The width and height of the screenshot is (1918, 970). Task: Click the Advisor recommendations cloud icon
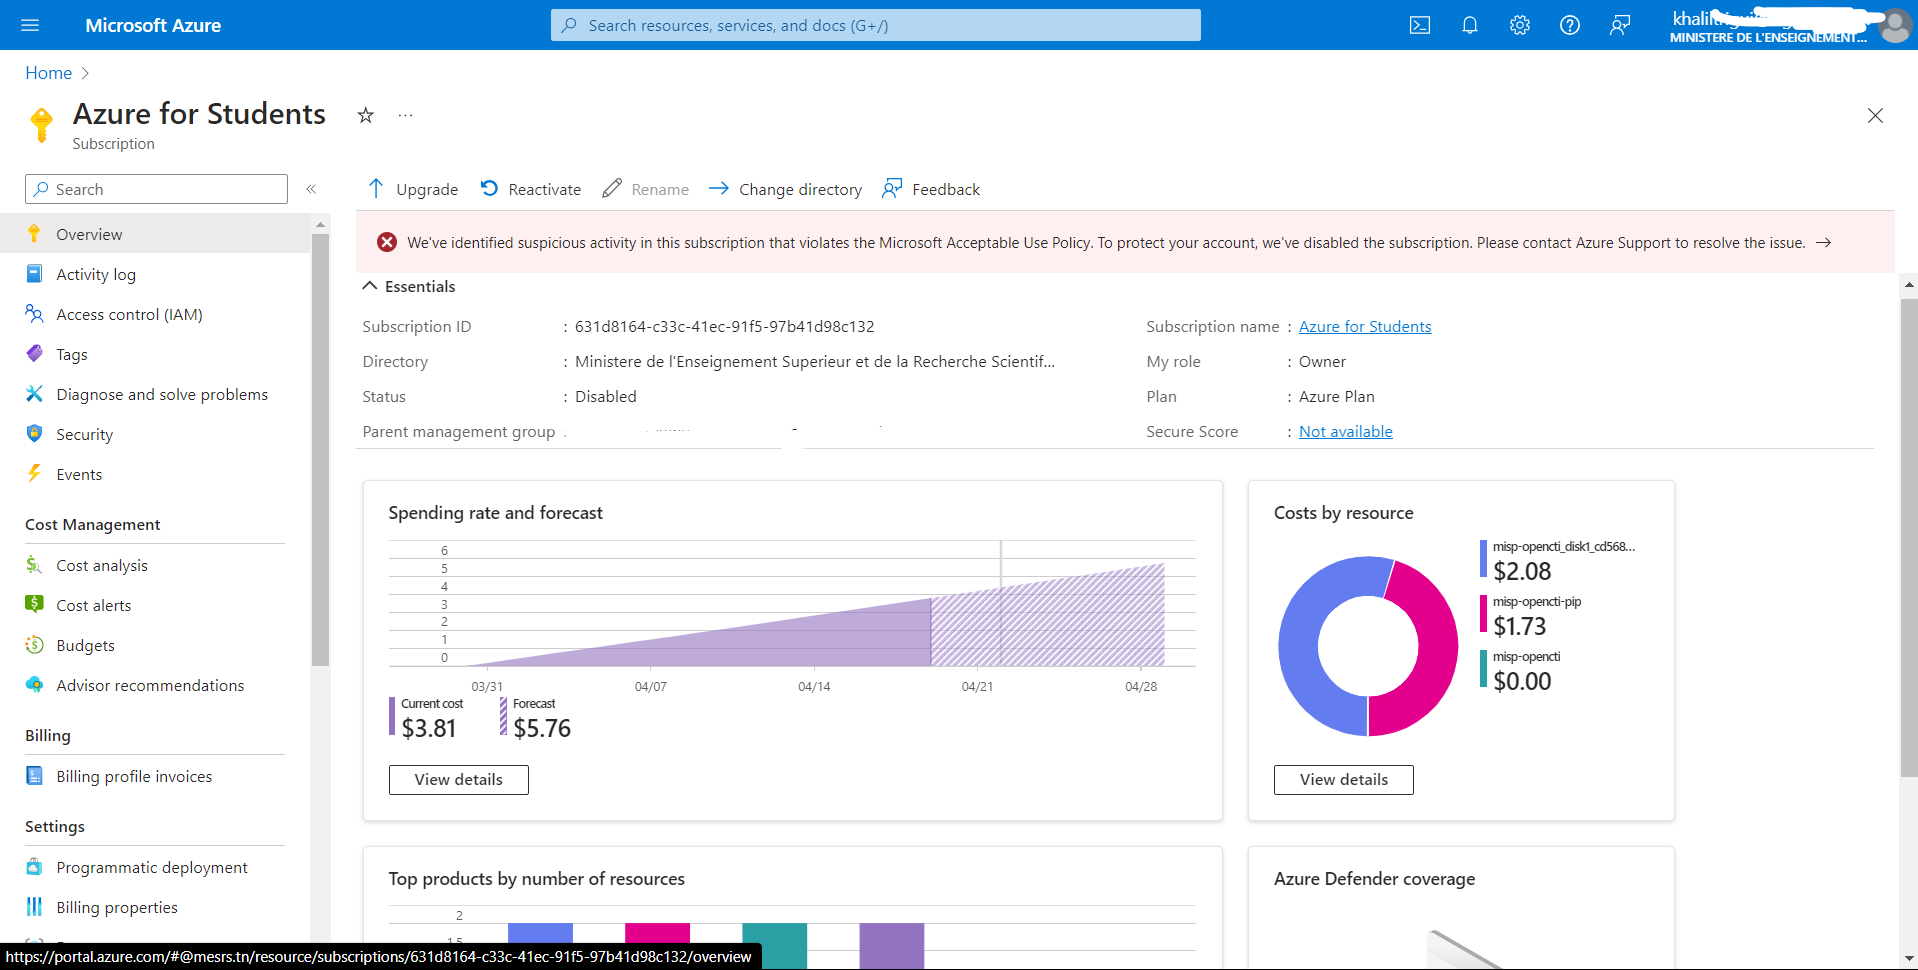34,684
